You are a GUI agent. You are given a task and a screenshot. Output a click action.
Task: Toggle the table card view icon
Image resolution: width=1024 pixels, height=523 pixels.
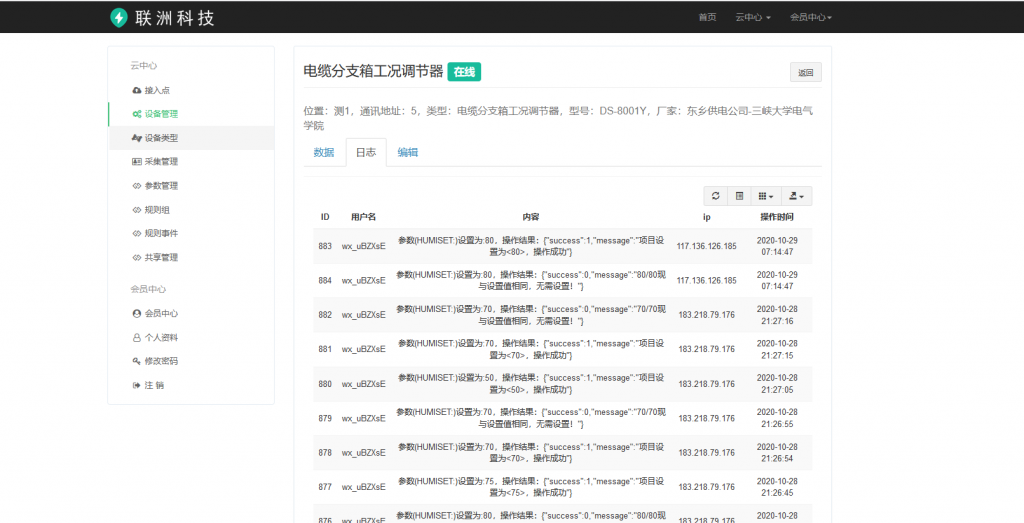740,196
